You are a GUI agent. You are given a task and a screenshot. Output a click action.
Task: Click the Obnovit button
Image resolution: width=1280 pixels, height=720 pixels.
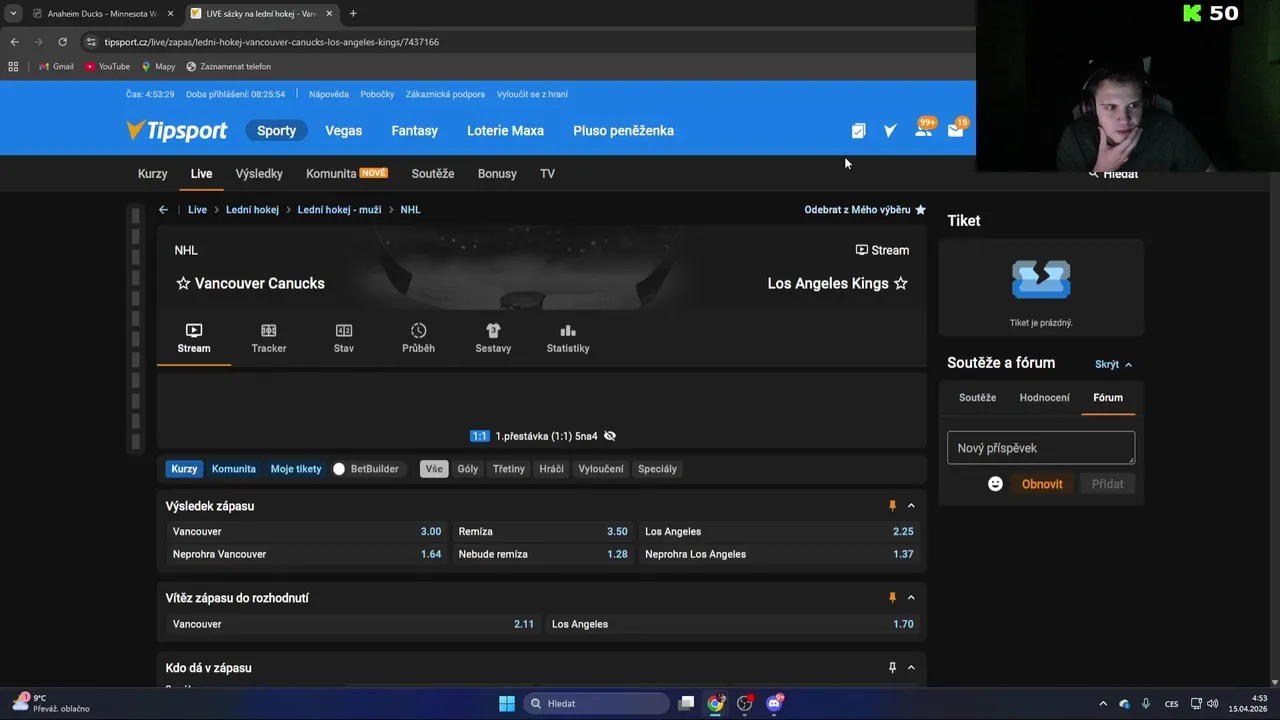[x=1042, y=484]
